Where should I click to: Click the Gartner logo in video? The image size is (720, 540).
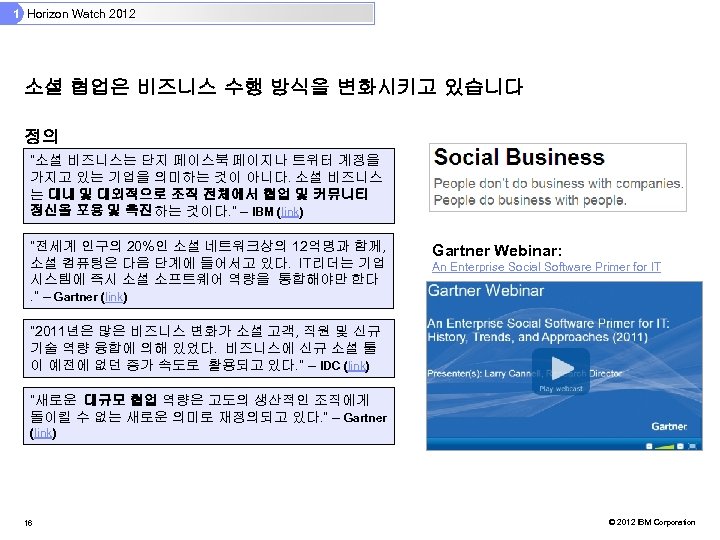pyautogui.click(x=669, y=426)
